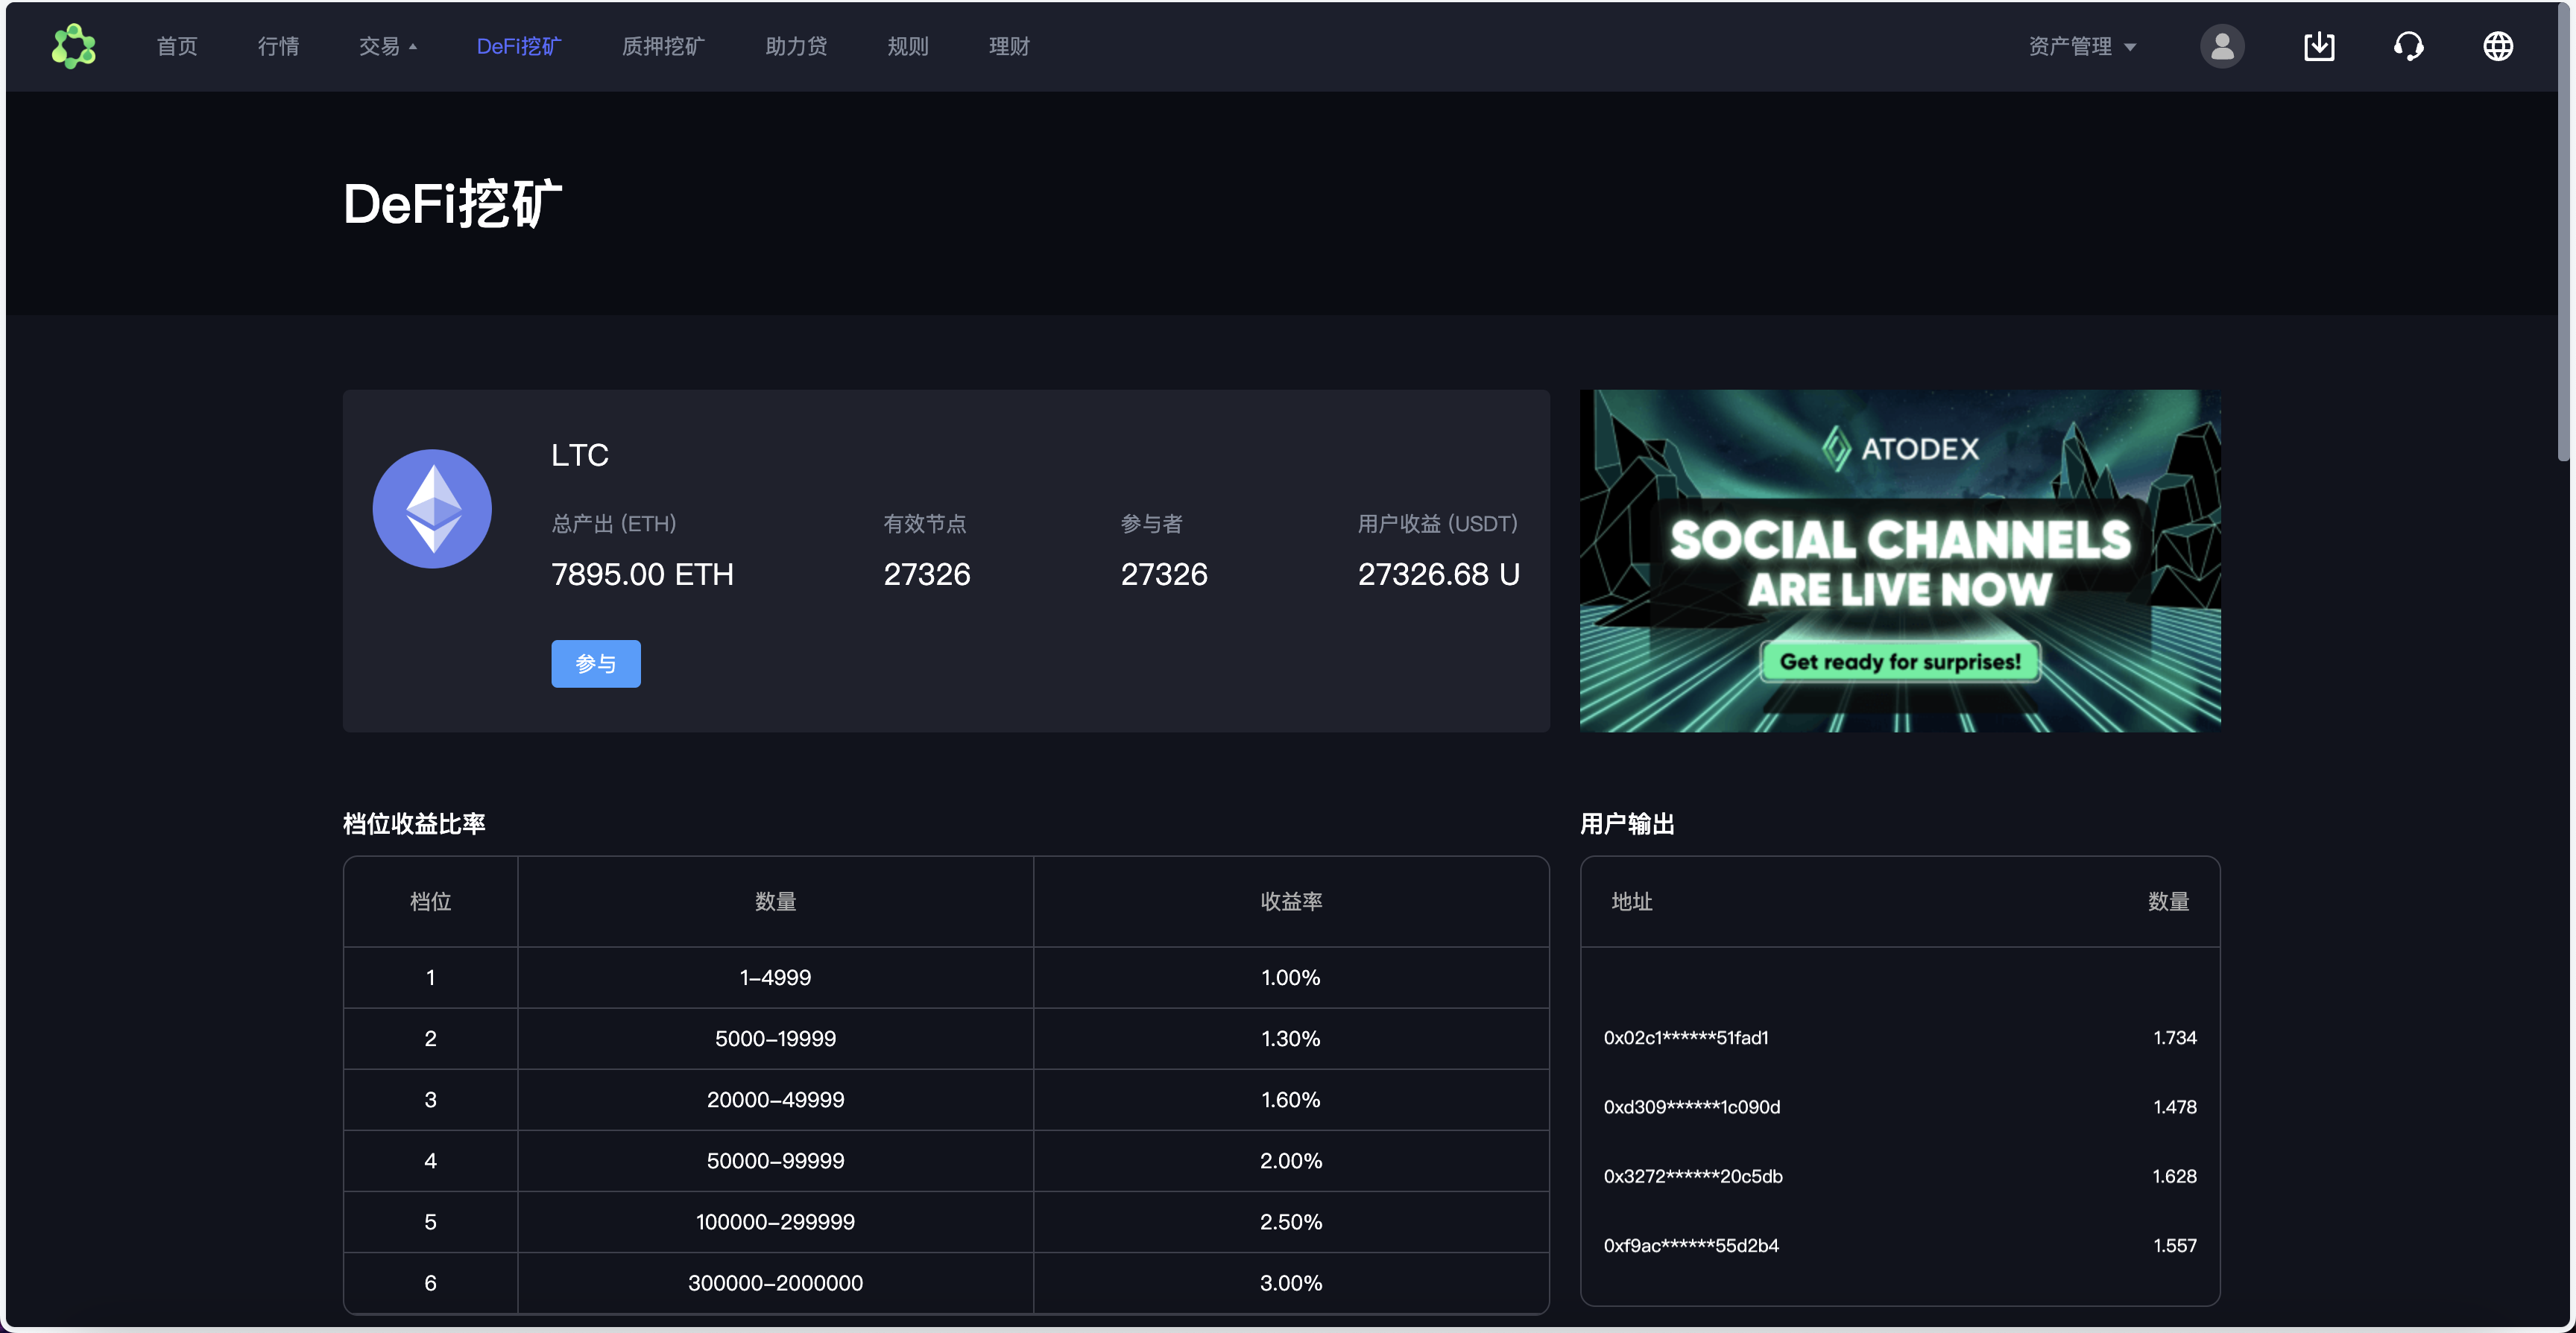Screen dimensions: 2576x1333
Task: Select address 0x02c1******51fad1 in 用户输出
Action: [x=1687, y=1037]
